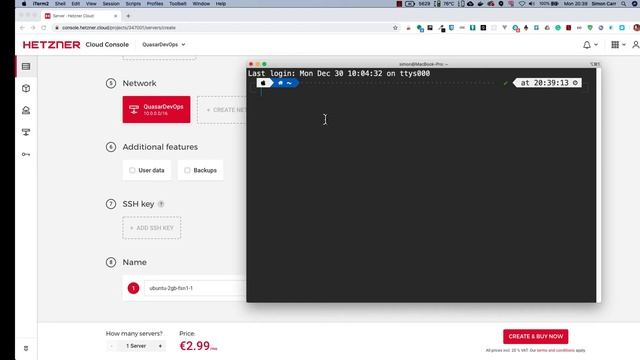Toggle the QuasarDevOps network card
The image size is (640, 360).
(156, 109)
